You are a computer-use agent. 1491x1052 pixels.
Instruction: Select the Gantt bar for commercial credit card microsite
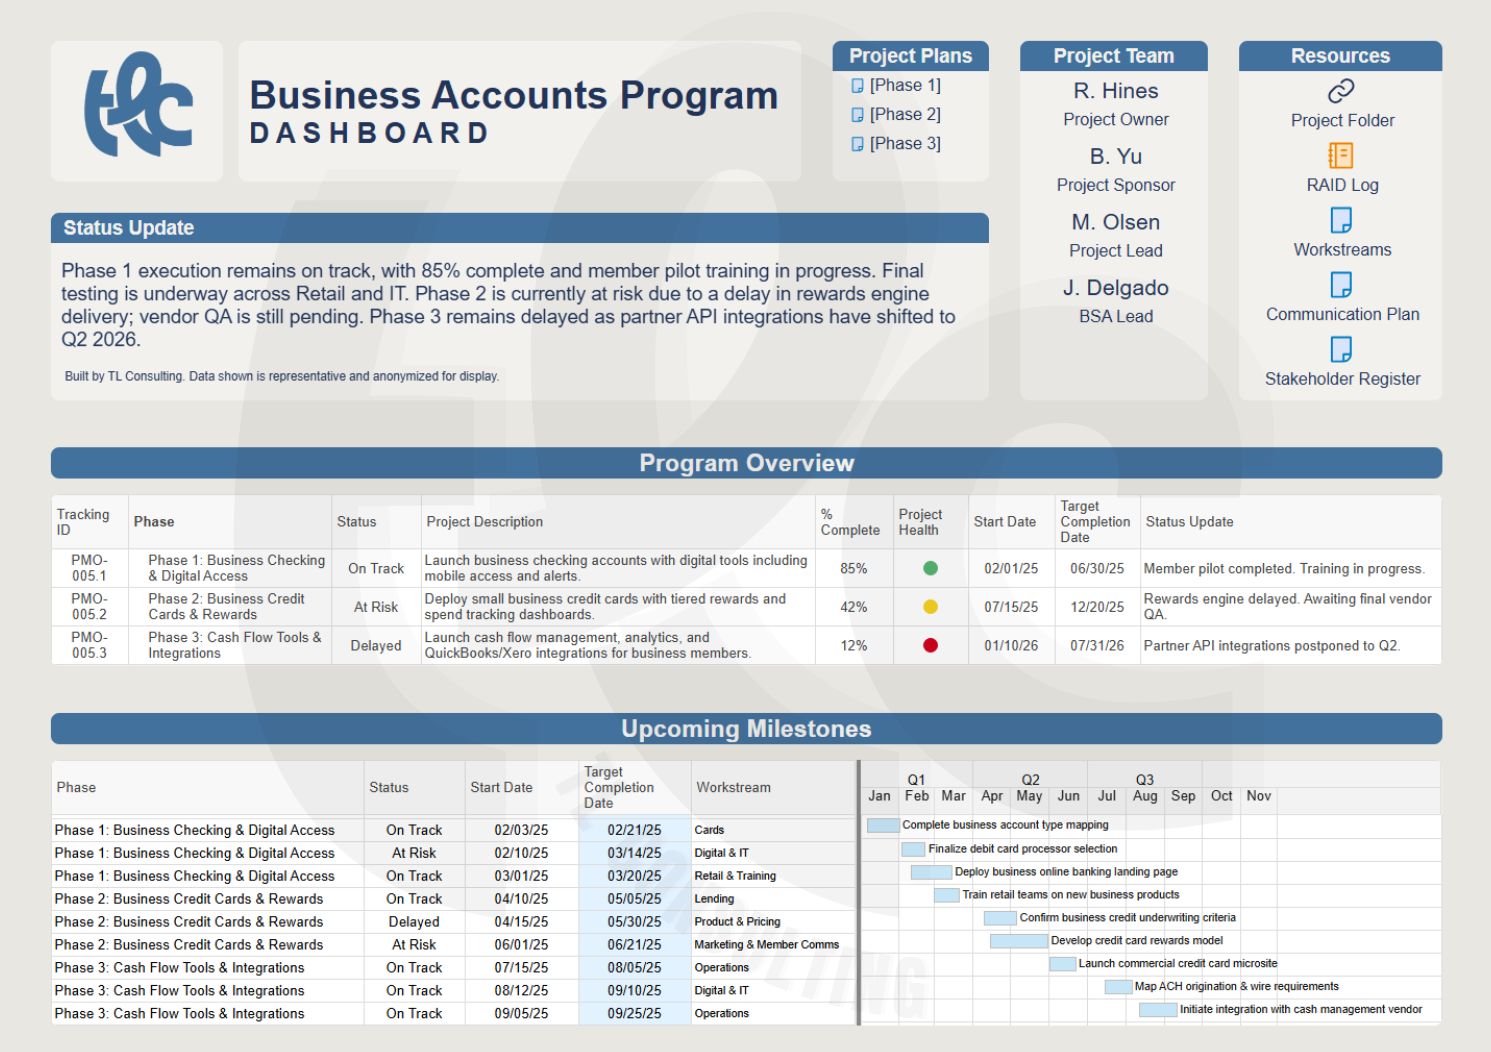(1062, 964)
